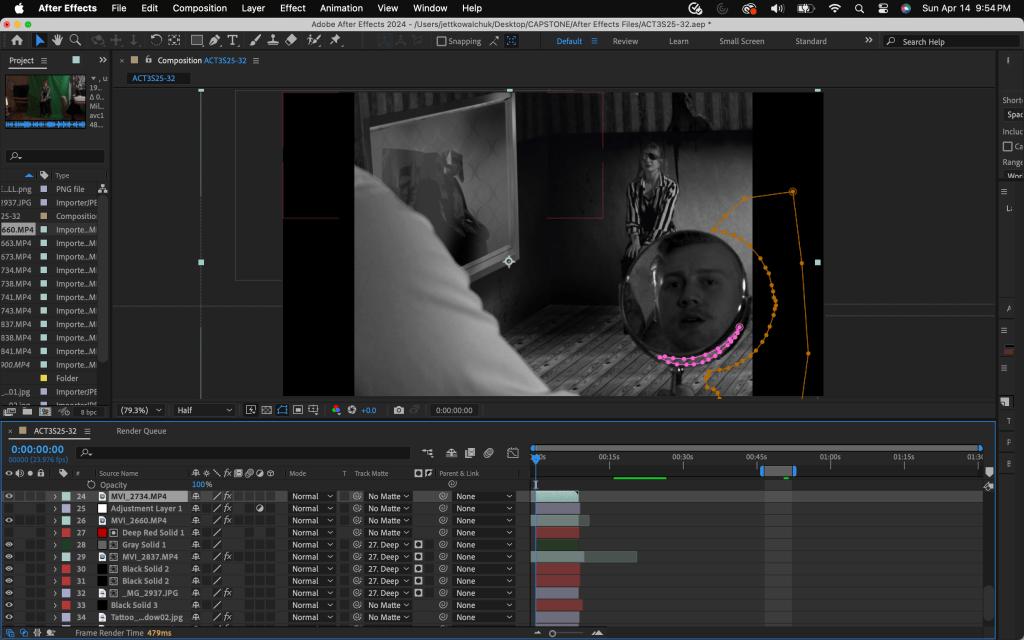Select the Pen tool
1024x640 pixels.
point(215,41)
